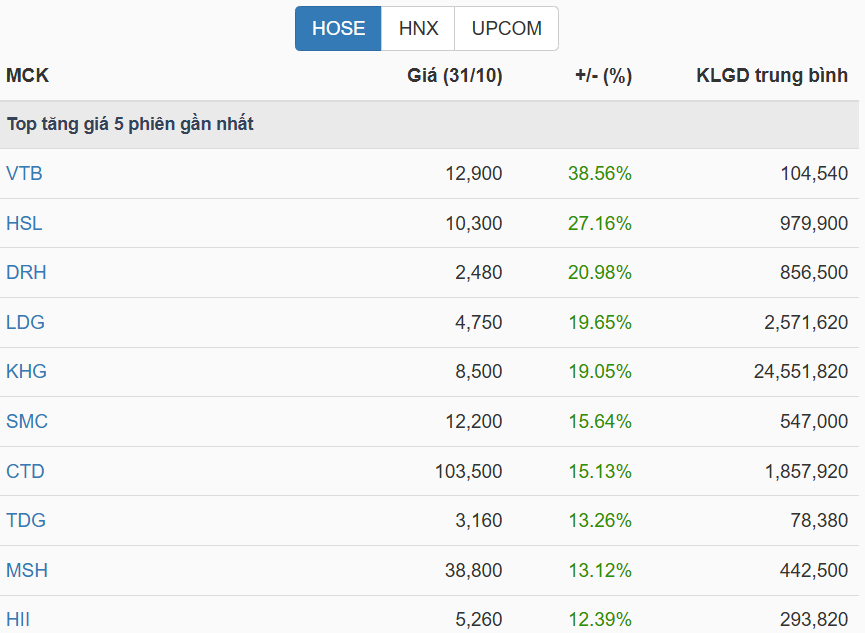Open the SMC stock link

(x=27, y=421)
